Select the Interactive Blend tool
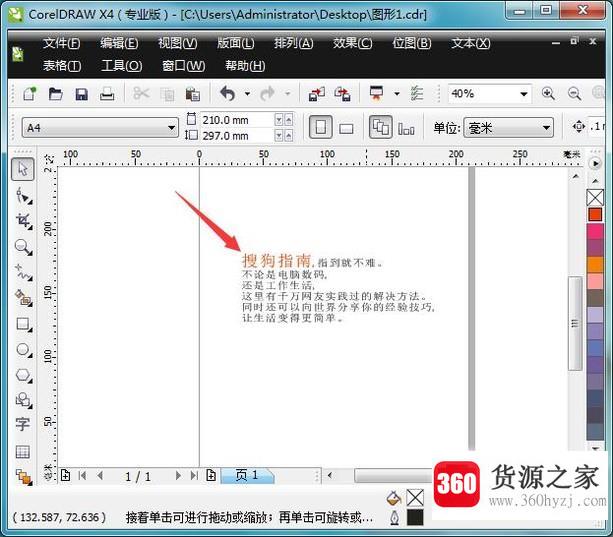Image resolution: width=613 pixels, height=537 pixels. tap(23, 477)
